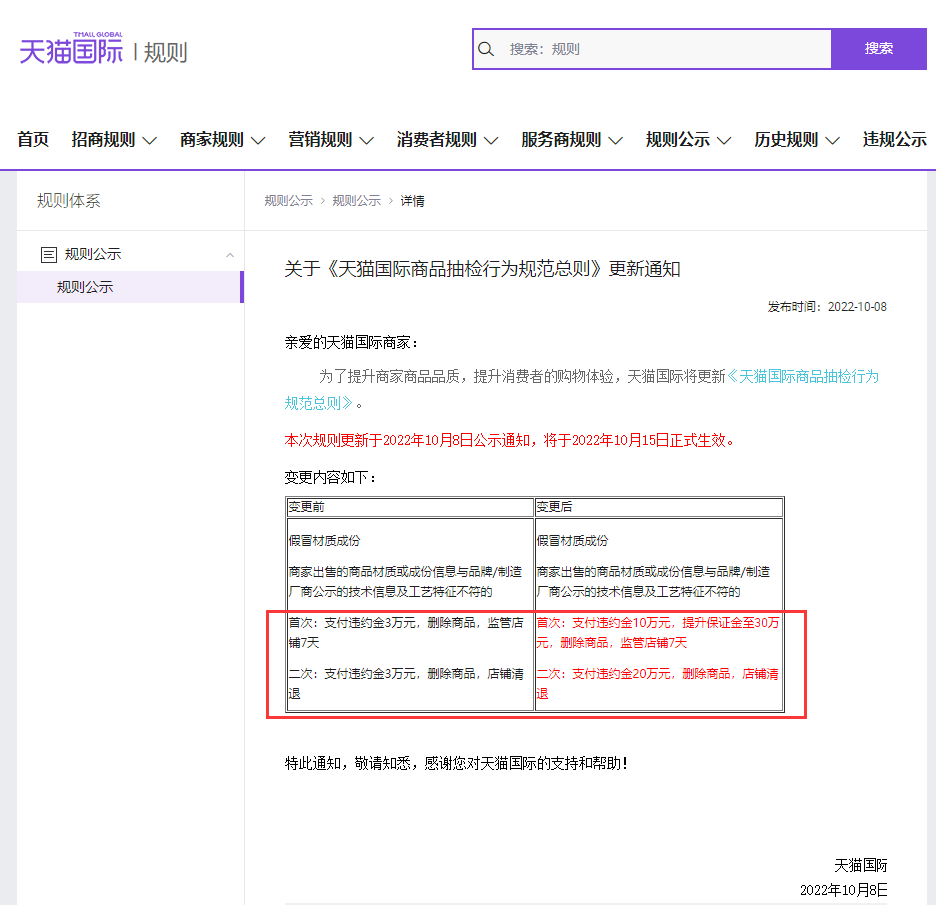Expand the 营销规则 dropdown chevron
936x905 pixels.
click(367, 141)
